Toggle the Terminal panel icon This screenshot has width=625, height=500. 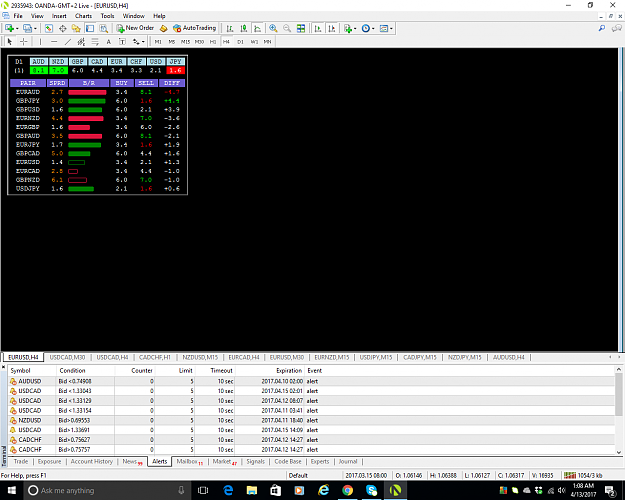tap(90, 28)
